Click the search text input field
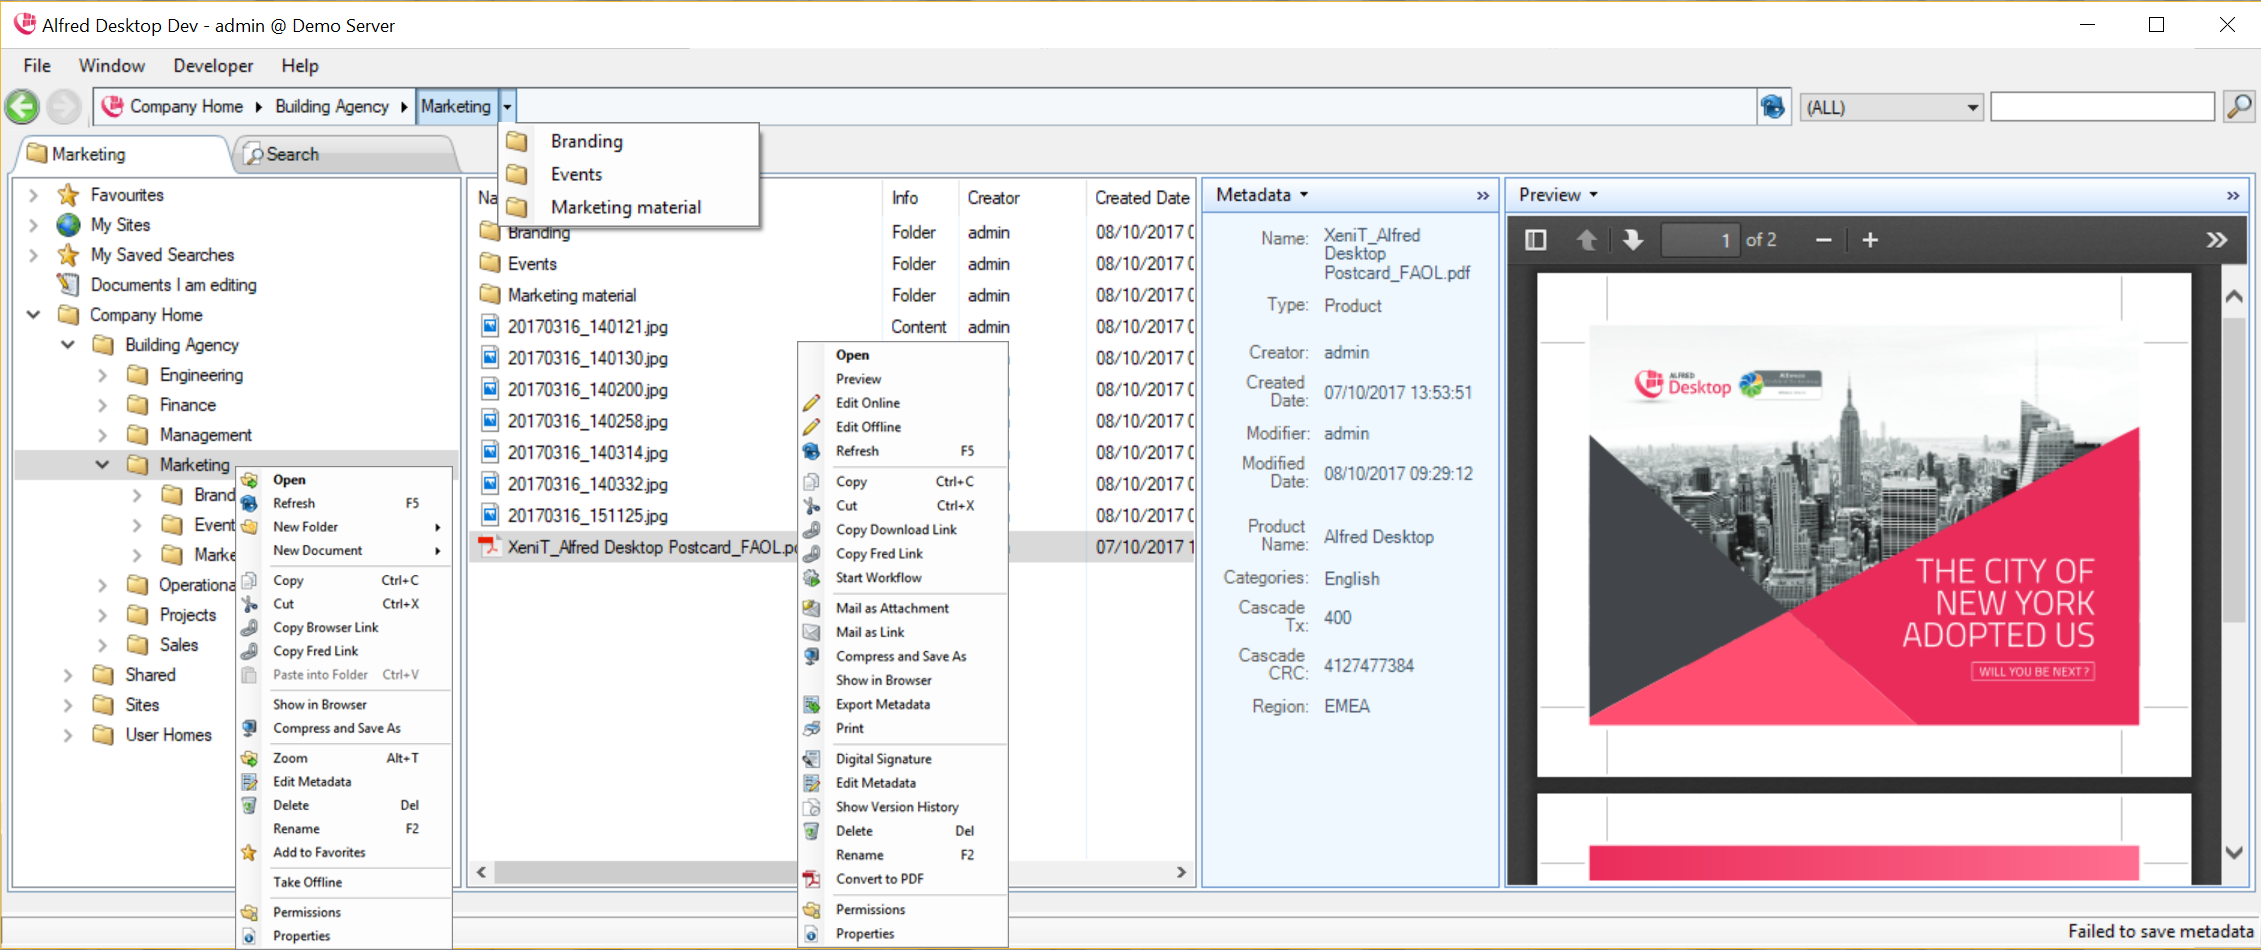 (x=2101, y=107)
